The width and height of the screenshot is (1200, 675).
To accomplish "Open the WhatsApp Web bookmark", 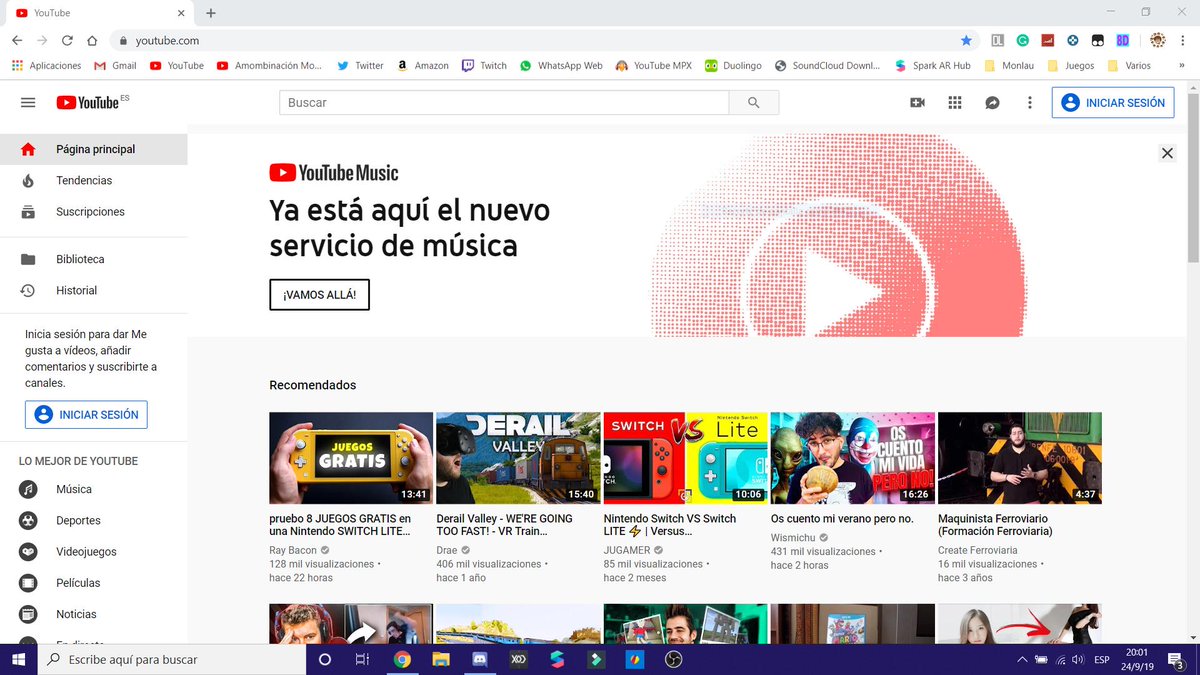I will tap(561, 65).
